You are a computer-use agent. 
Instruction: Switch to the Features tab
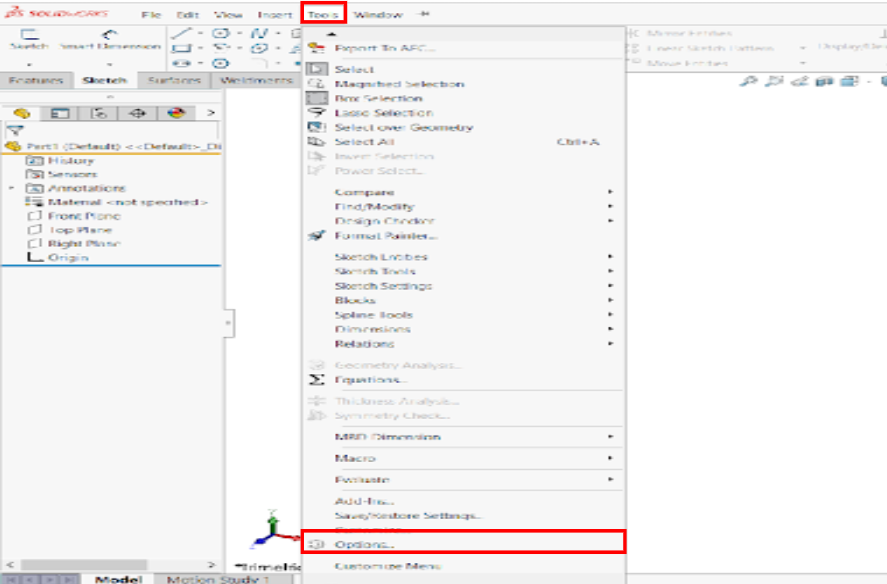(36, 80)
